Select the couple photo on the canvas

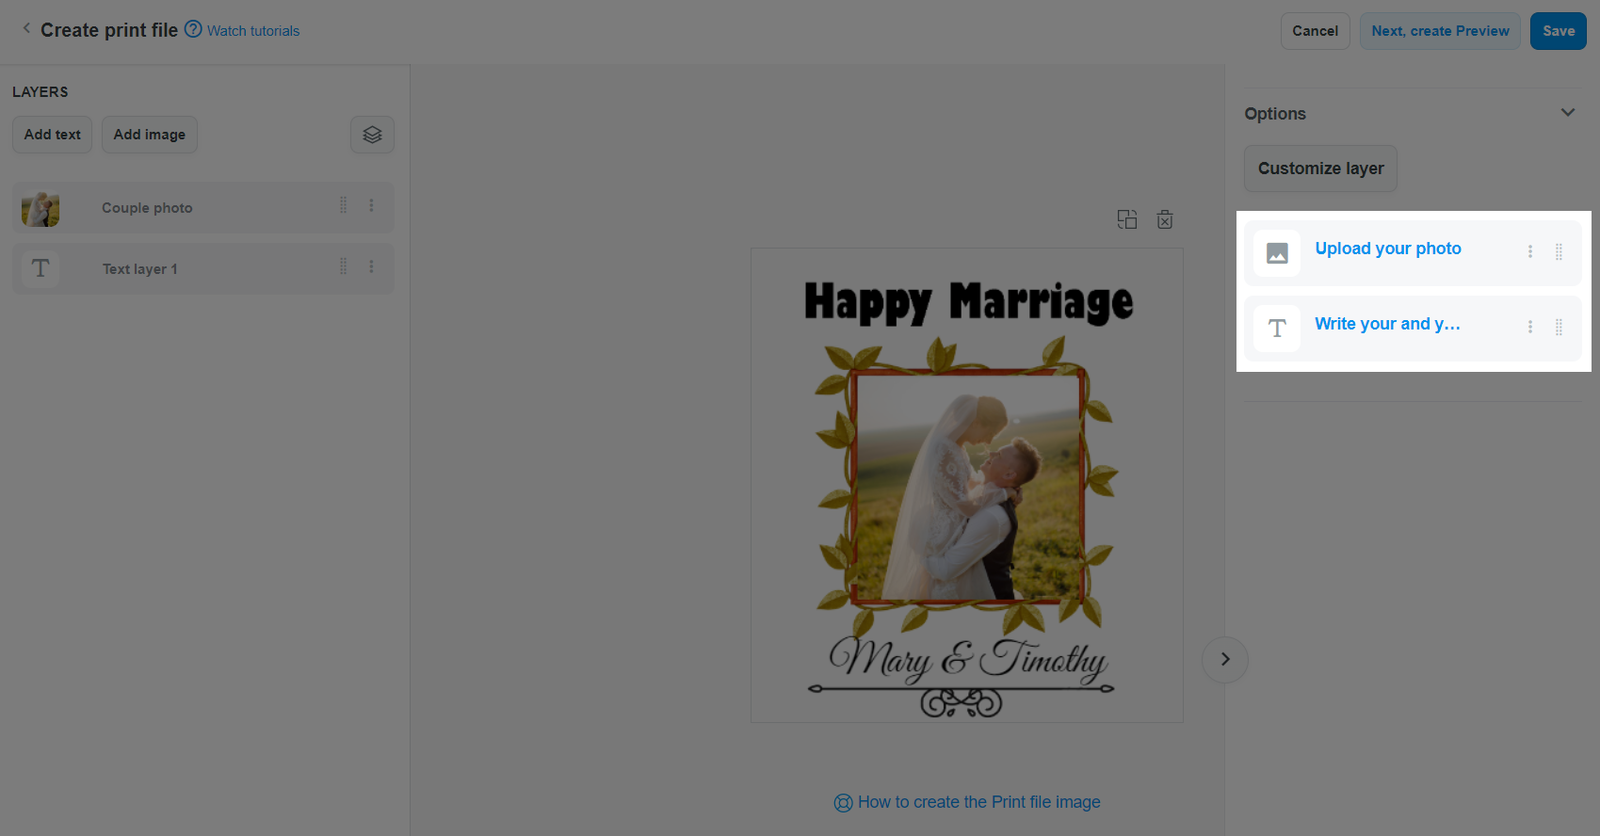click(967, 487)
